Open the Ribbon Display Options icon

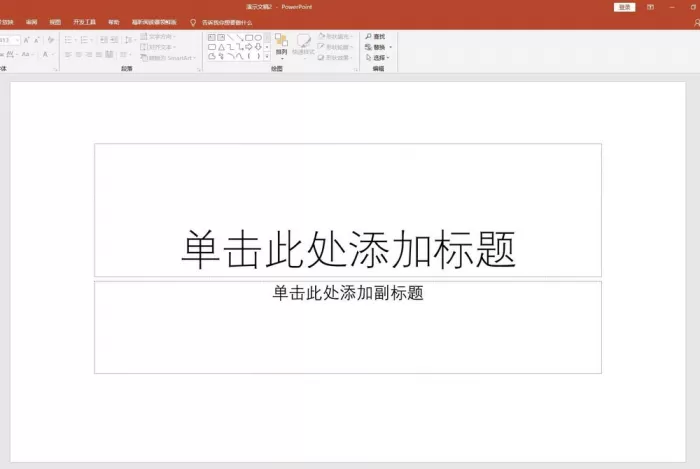(650, 7)
